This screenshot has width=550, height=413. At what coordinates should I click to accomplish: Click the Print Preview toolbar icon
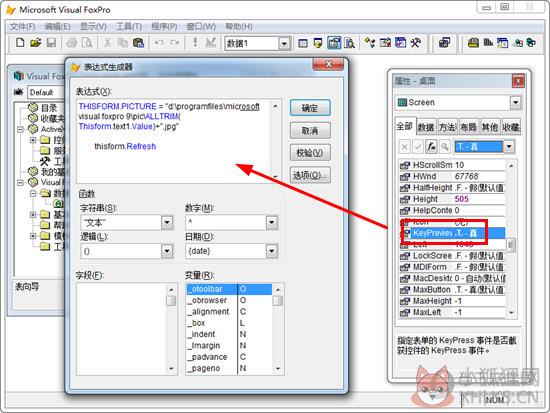pyautogui.click(x=87, y=43)
